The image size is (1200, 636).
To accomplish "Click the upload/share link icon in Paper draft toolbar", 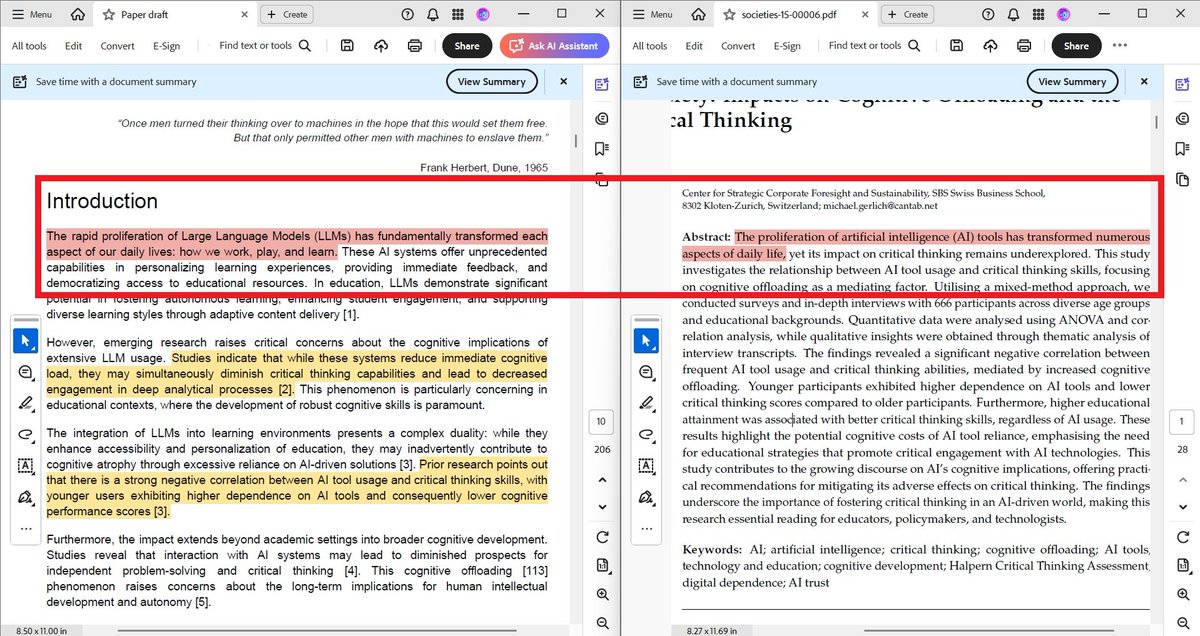I will click(x=380, y=46).
